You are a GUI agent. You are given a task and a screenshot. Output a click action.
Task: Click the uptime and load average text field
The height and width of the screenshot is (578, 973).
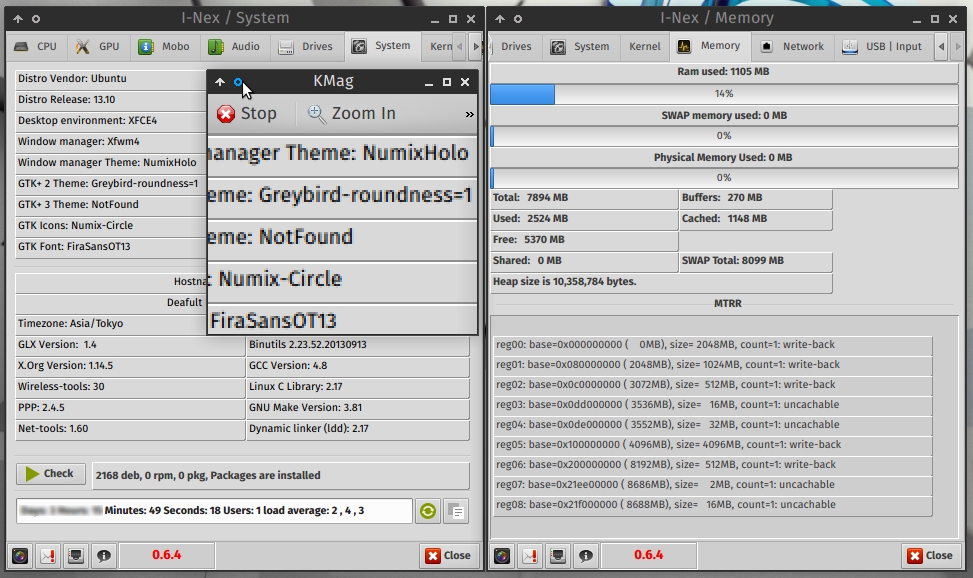coord(214,511)
